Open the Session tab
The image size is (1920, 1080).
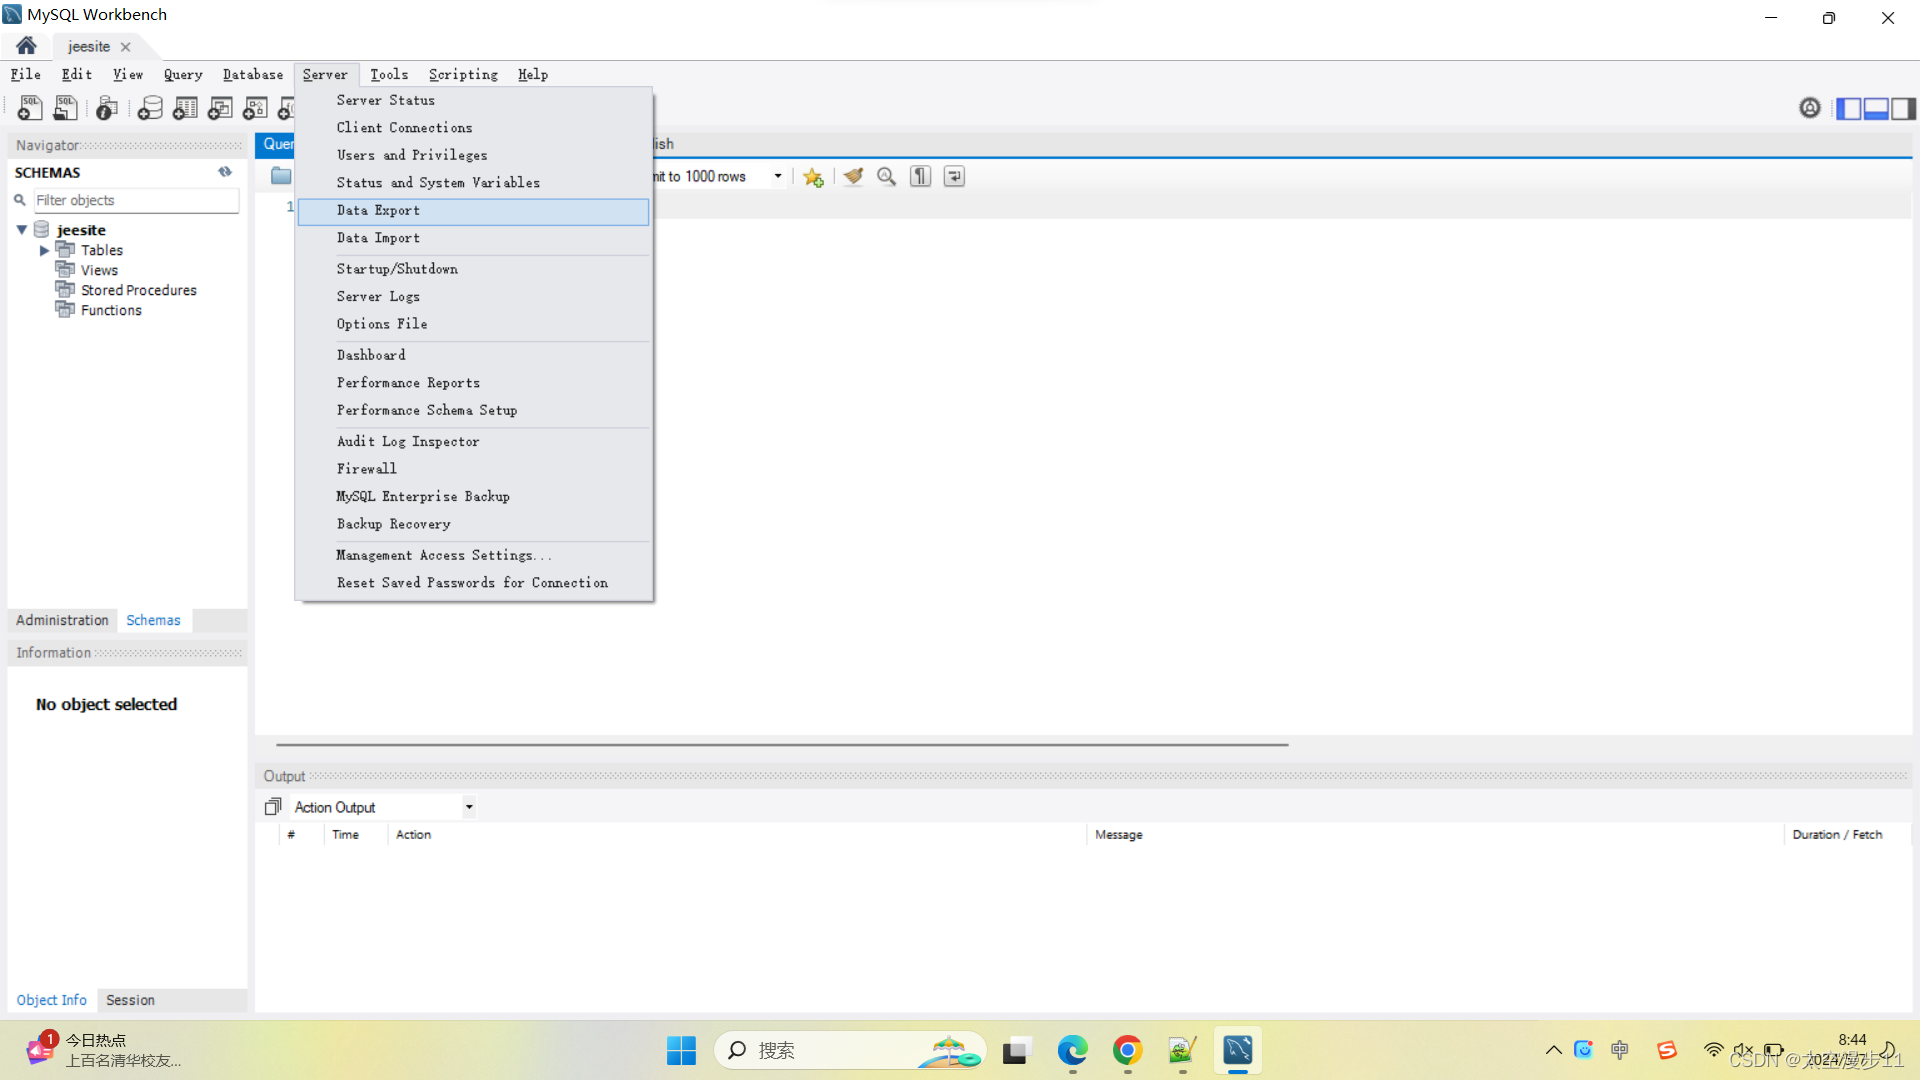130,1000
